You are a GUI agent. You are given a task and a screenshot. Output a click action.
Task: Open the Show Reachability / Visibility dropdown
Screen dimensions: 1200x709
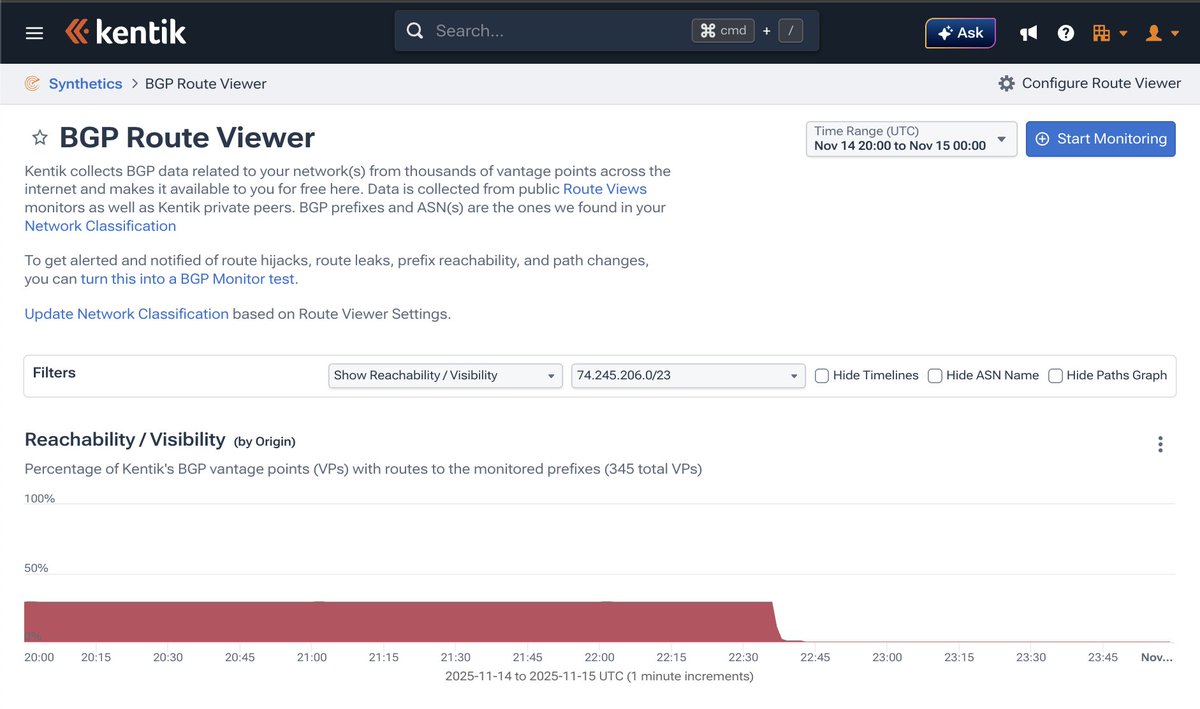pyautogui.click(x=445, y=376)
